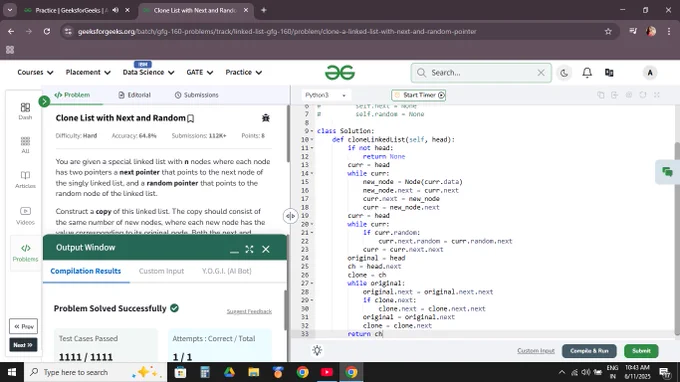Viewport: 680px width, 382px height.
Task: Click the report bug icon
Action: [x=265, y=118]
